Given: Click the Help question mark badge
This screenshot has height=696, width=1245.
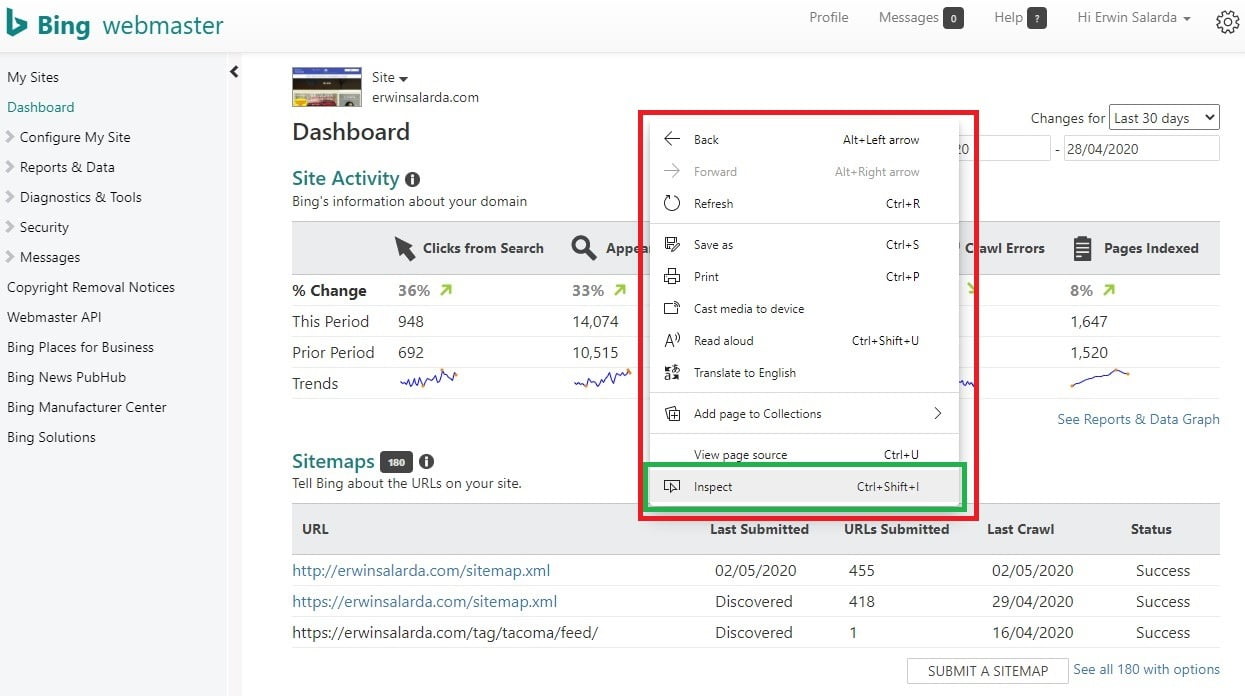Looking at the screenshot, I should point(1036,18).
